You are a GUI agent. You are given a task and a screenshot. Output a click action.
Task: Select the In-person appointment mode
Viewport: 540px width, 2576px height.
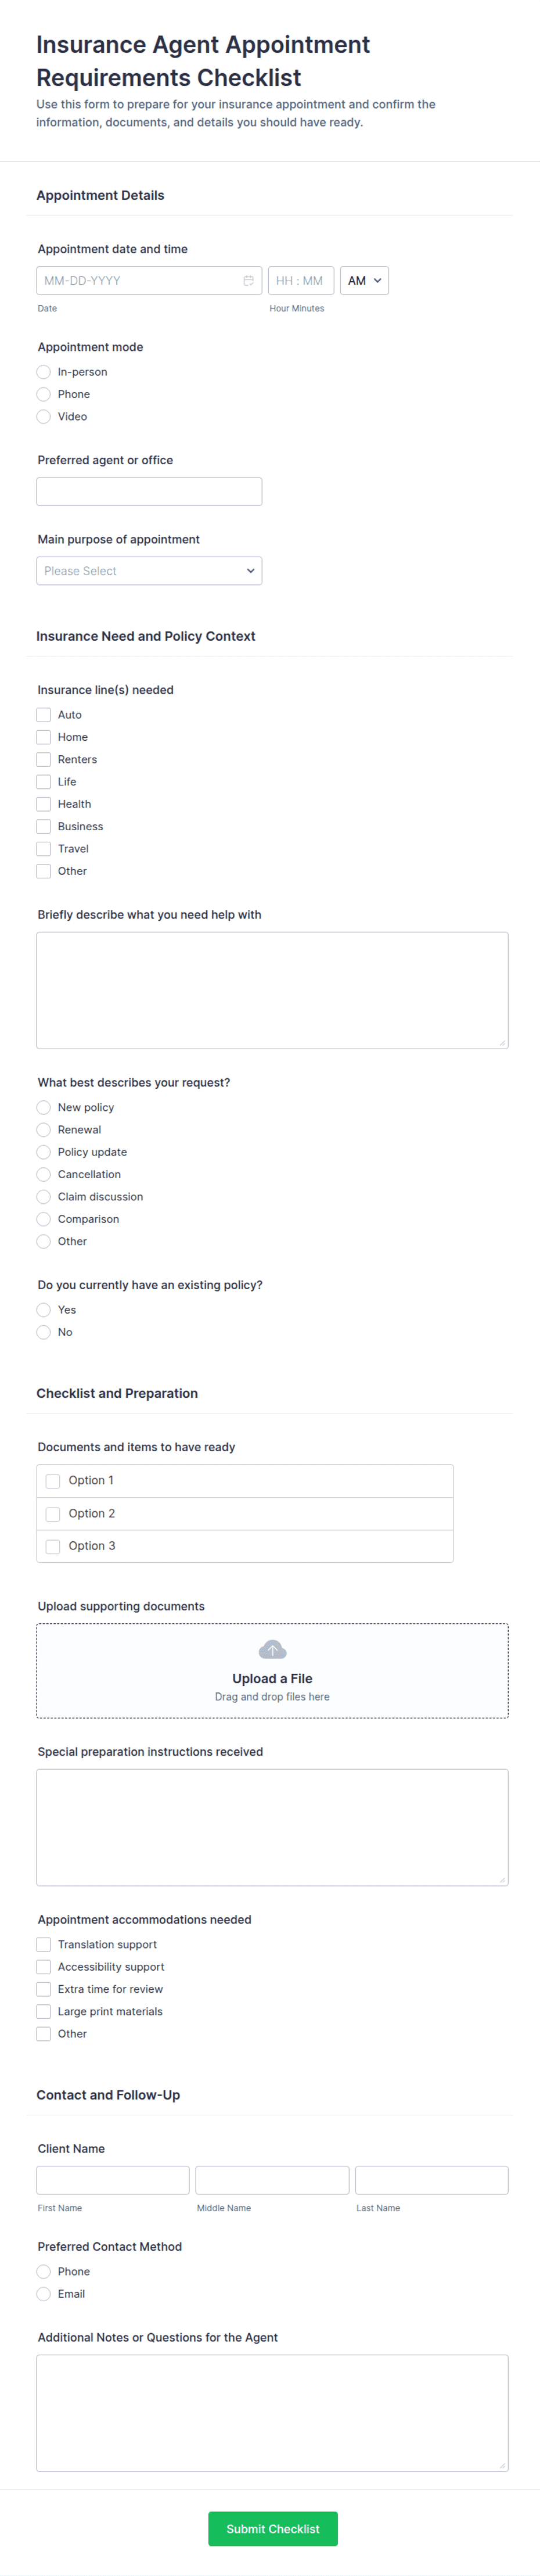point(44,372)
